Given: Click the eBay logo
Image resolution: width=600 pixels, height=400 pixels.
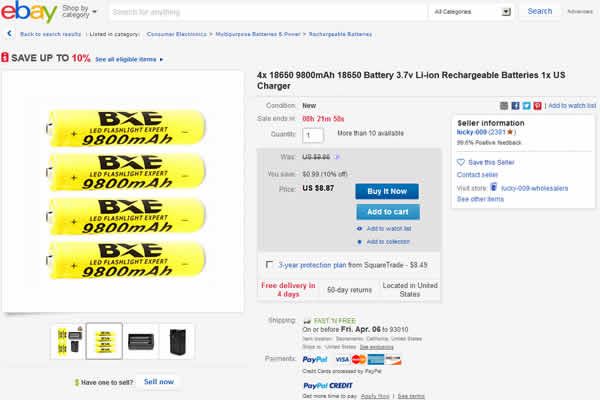Looking at the screenshot, I should [x=29, y=11].
